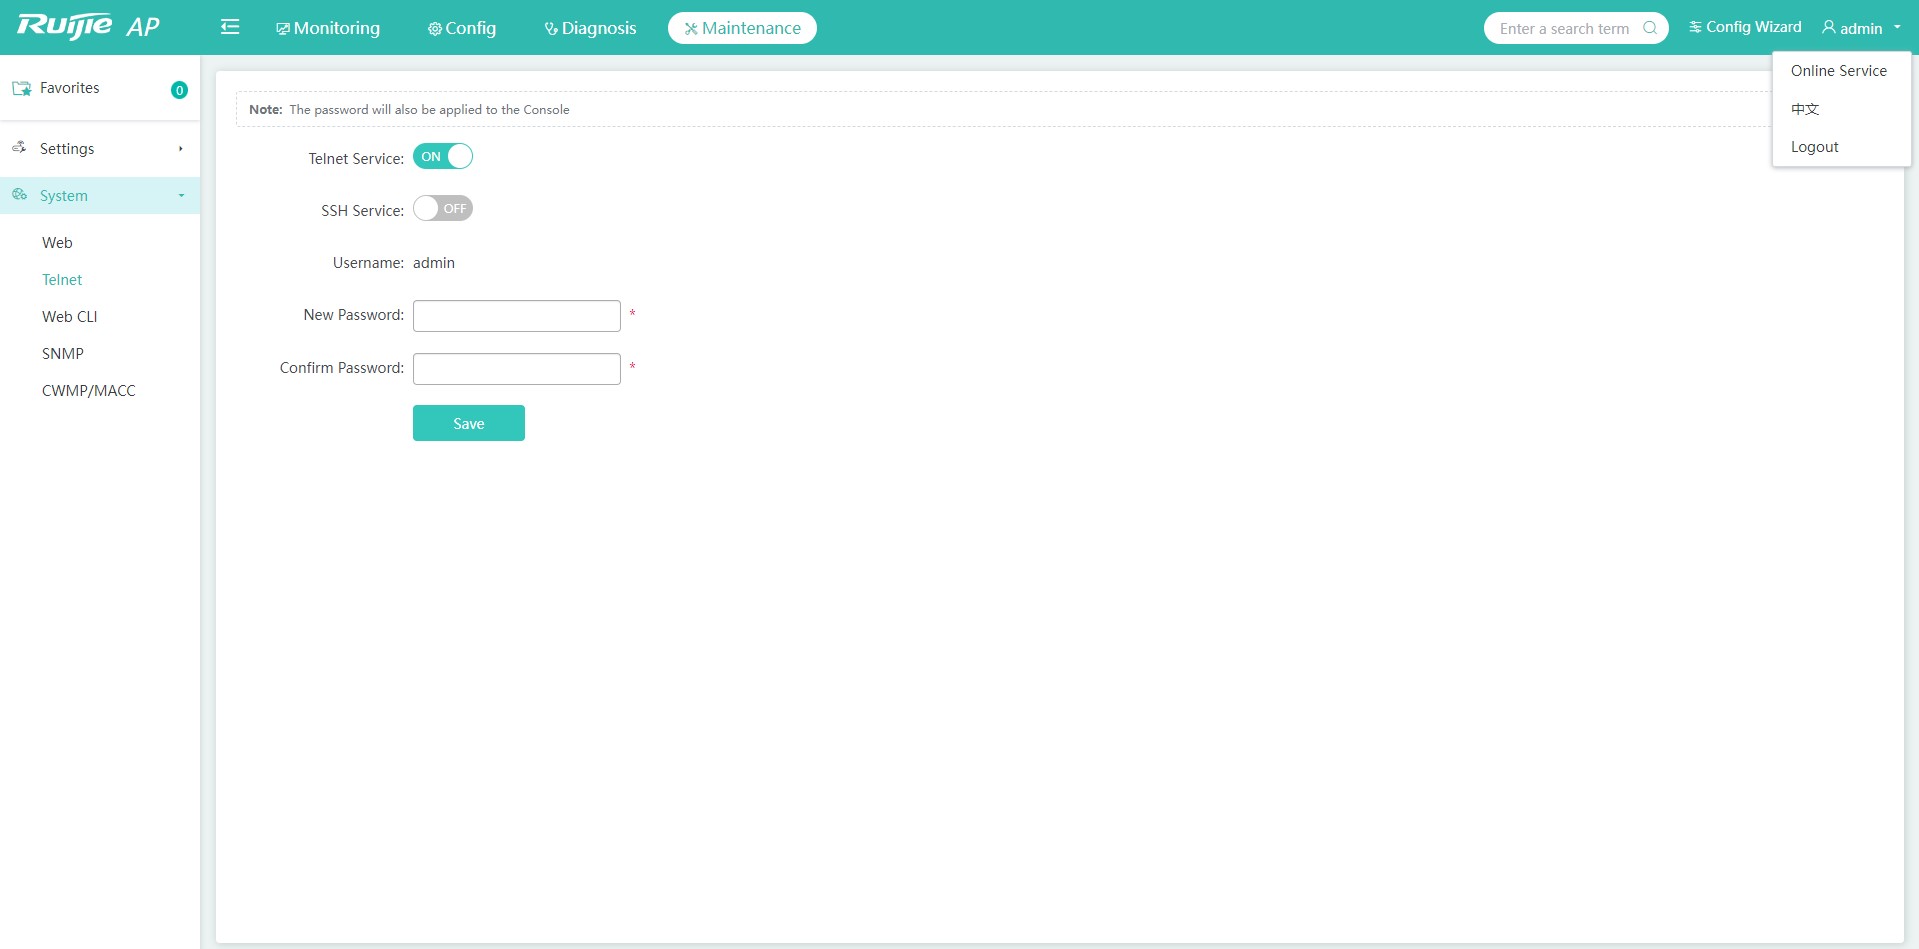
Task: Click the System sidebar icon
Action: (x=19, y=195)
